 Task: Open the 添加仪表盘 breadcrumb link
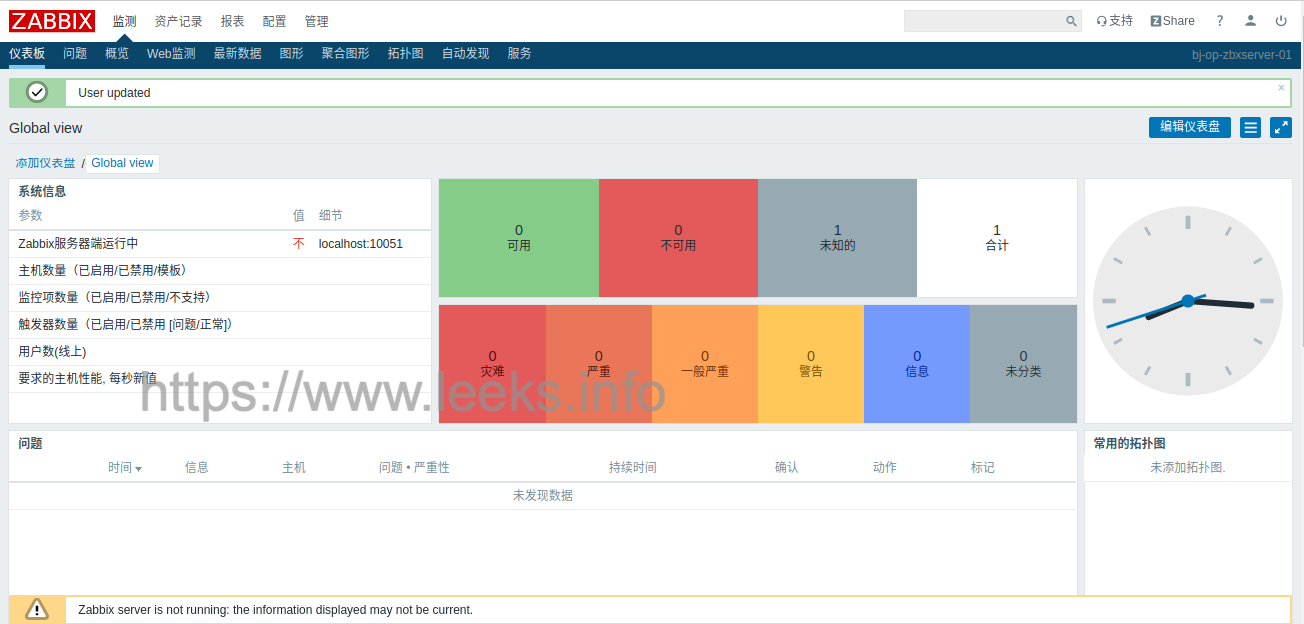pyautogui.click(x=45, y=163)
